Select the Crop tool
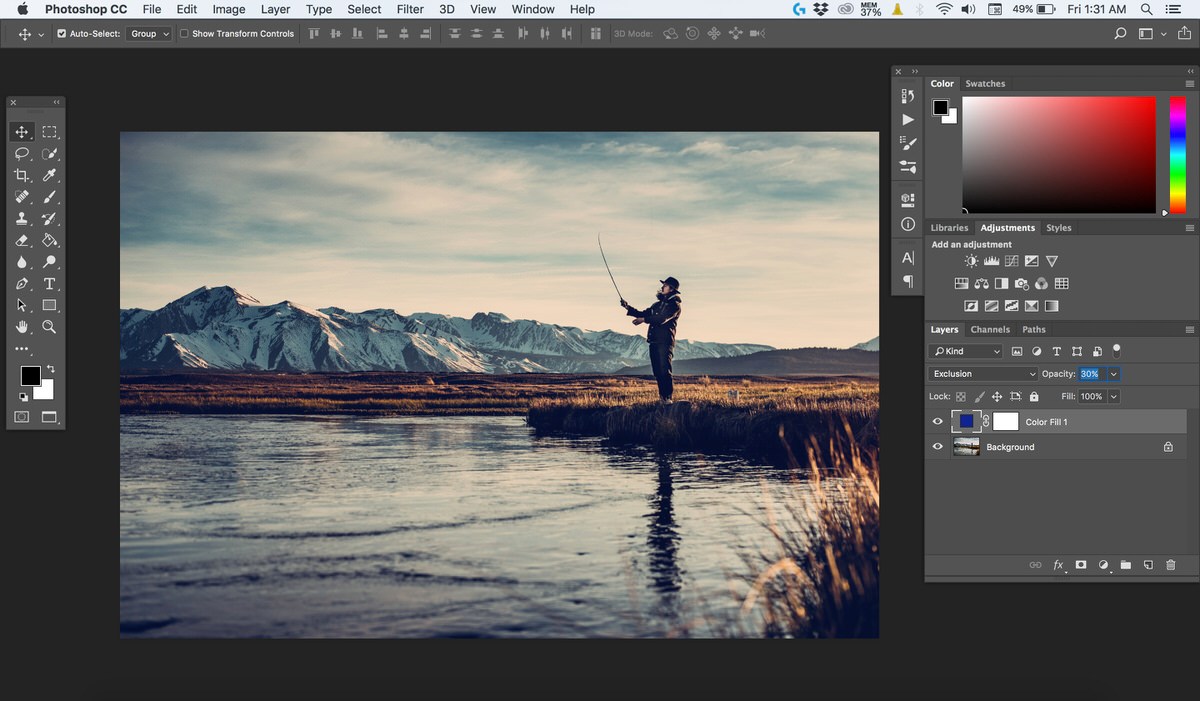The image size is (1200, 701). 21,175
